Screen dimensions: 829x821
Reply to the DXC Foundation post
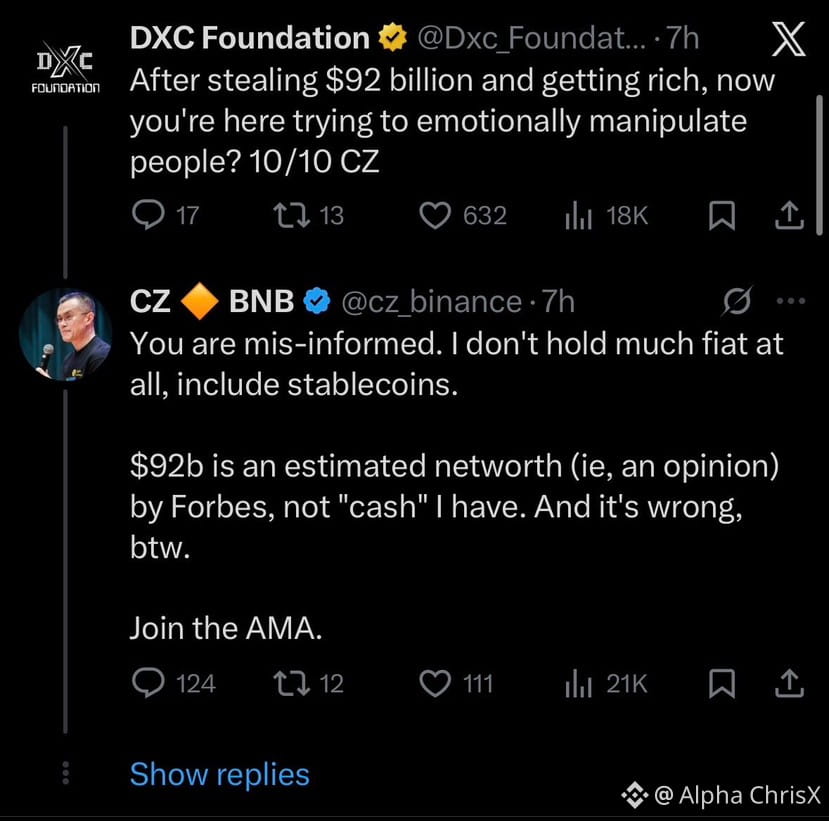(x=148, y=215)
